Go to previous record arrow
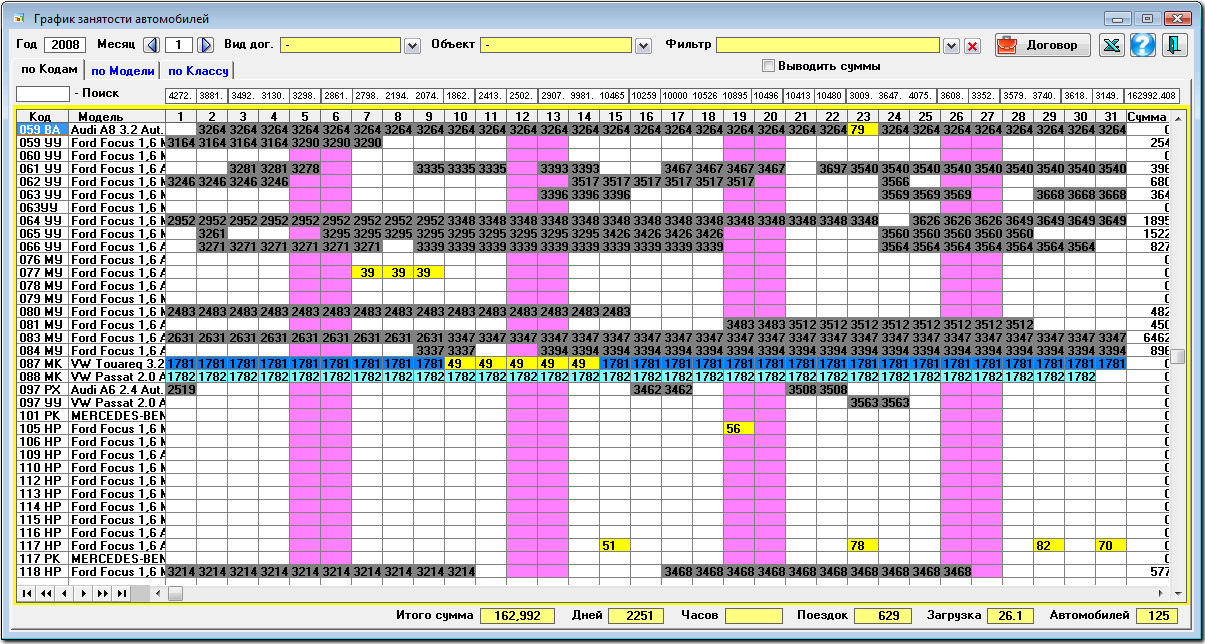The width and height of the screenshot is (1205, 644). [65, 593]
